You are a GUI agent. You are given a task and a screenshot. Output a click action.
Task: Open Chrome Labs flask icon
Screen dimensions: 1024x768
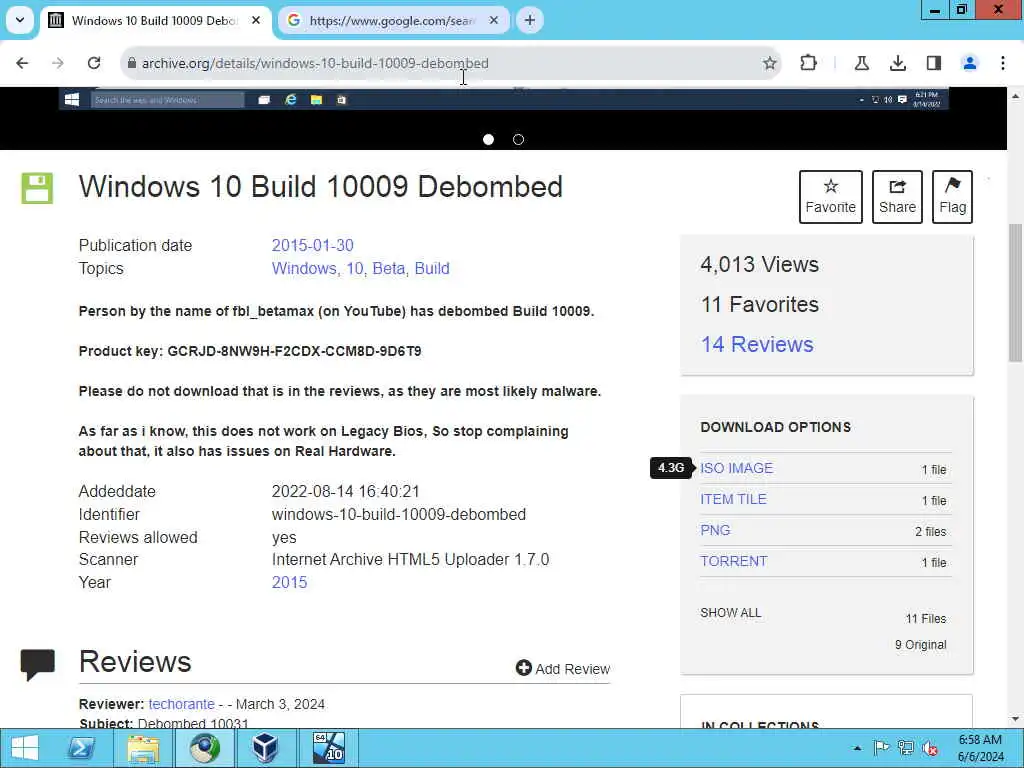point(861,63)
